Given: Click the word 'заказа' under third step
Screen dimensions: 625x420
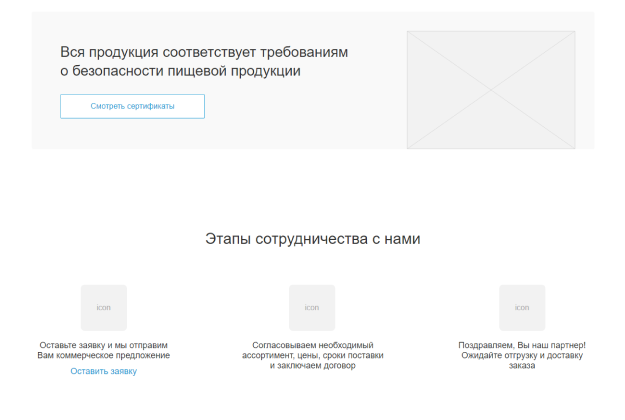Looking at the screenshot, I should 521,366.
